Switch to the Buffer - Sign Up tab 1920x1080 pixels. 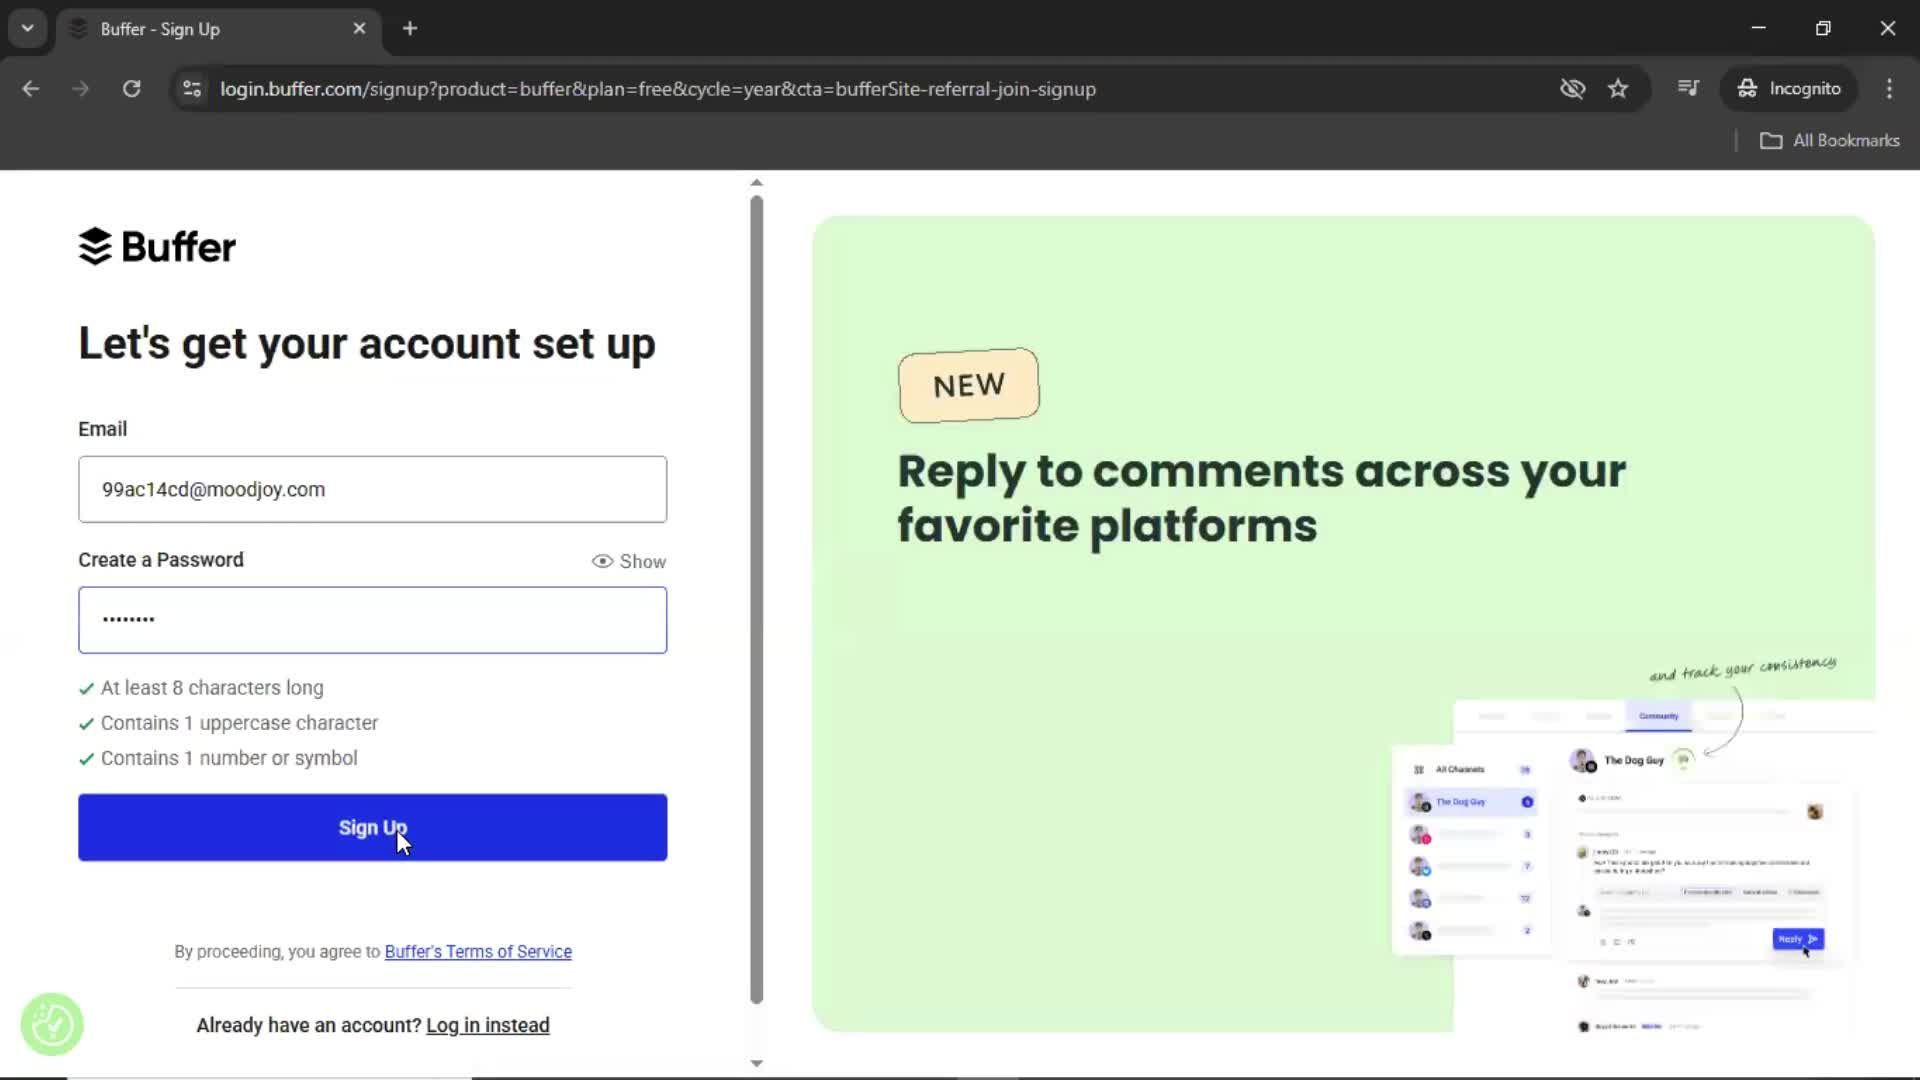click(200, 28)
